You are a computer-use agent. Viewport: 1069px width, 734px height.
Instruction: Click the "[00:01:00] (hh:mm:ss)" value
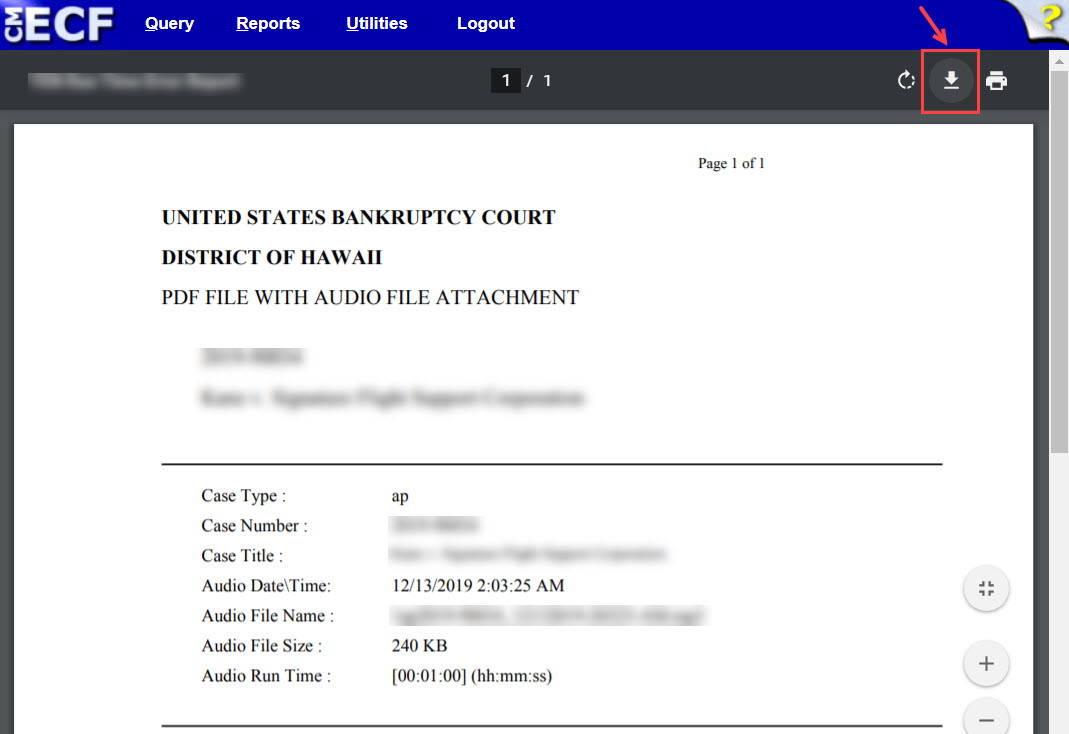(x=472, y=676)
